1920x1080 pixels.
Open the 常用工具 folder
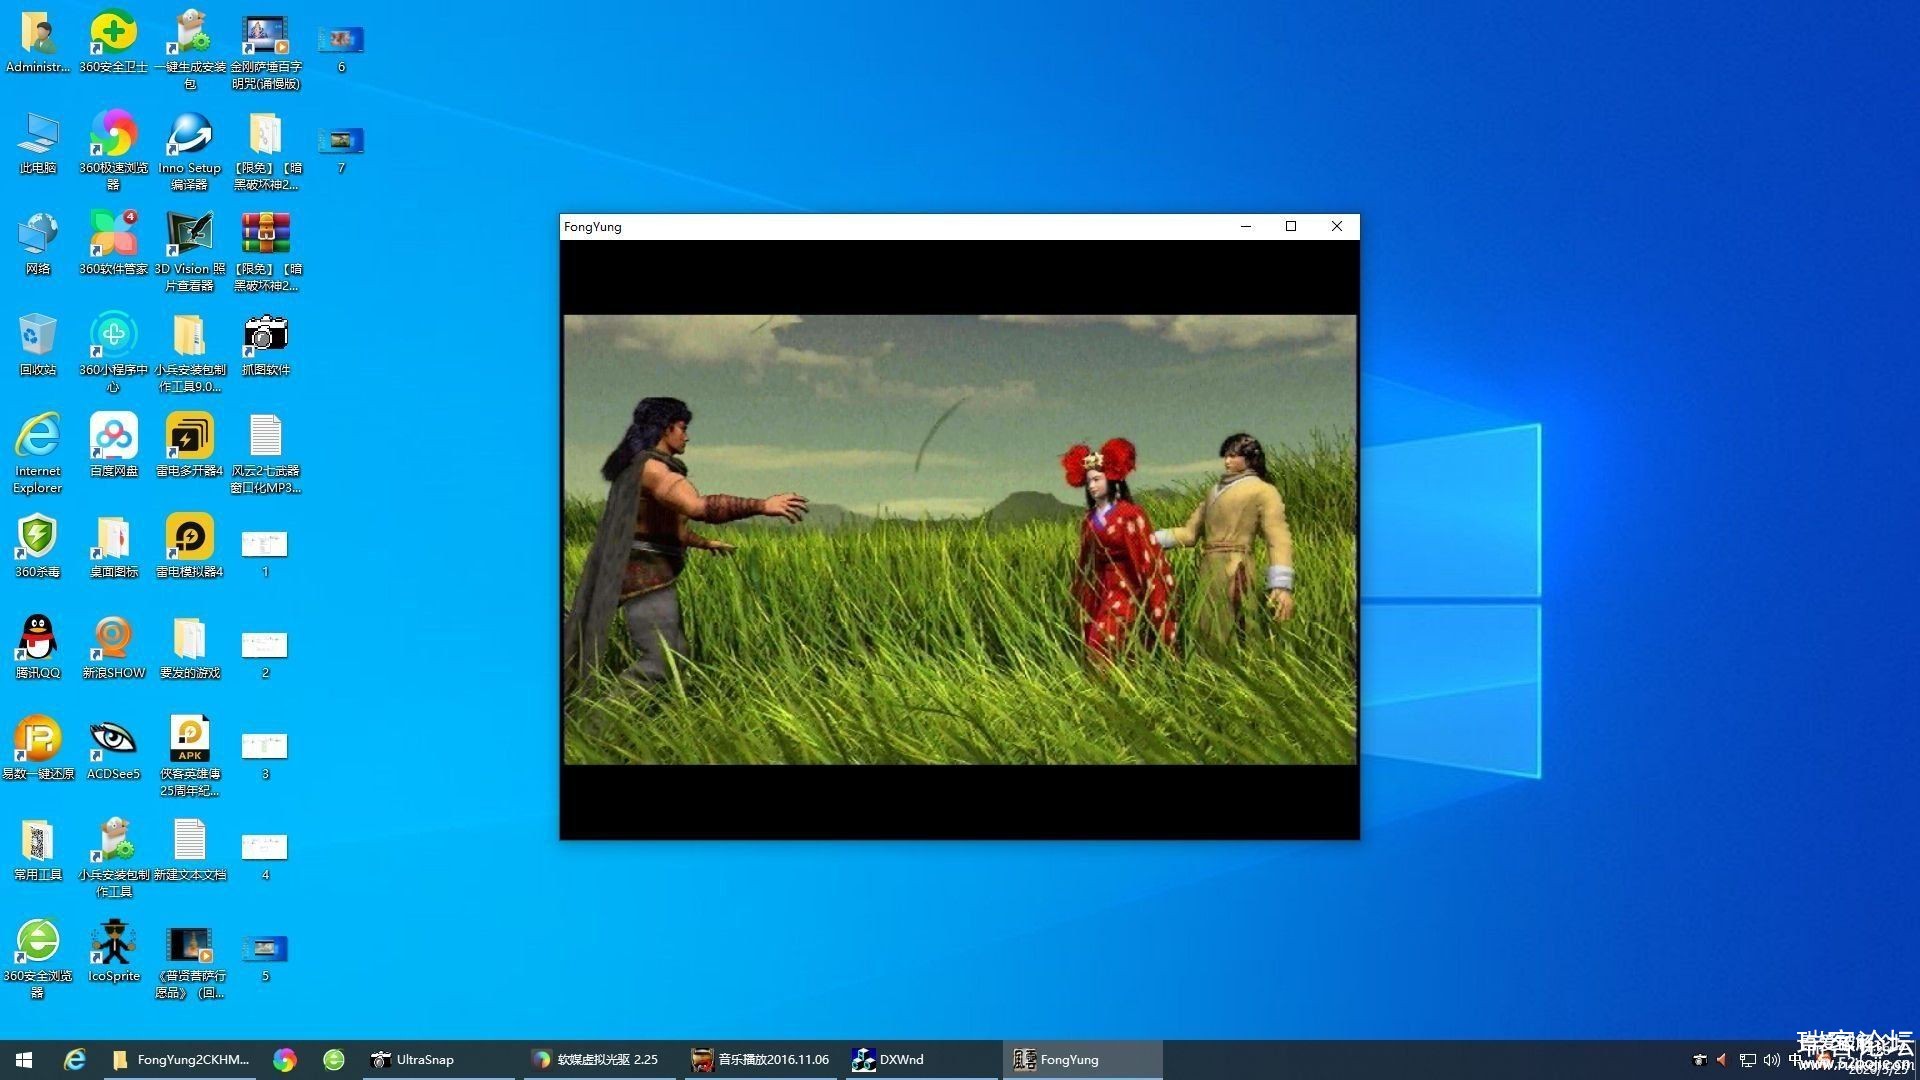coord(38,851)
